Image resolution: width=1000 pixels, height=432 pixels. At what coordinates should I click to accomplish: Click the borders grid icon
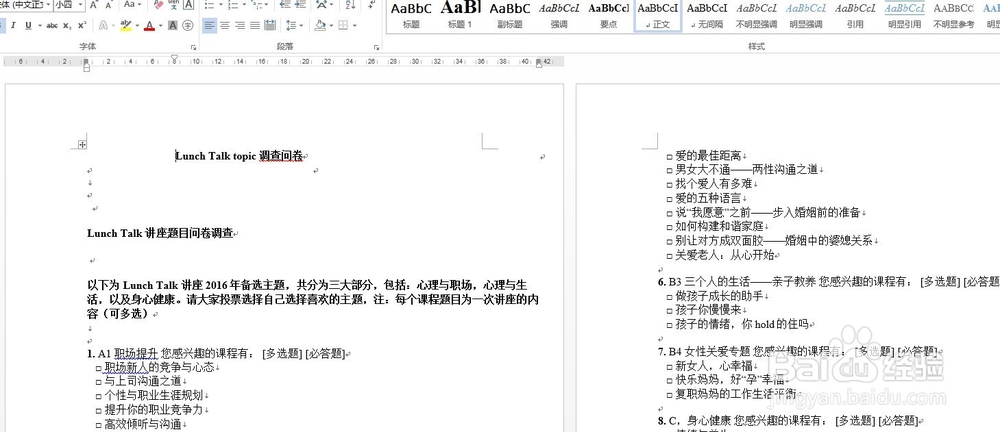click(x=343, y=26)
